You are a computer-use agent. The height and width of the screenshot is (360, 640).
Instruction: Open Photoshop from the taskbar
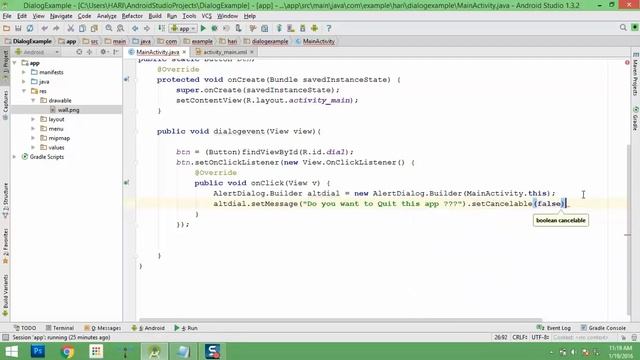38,351
